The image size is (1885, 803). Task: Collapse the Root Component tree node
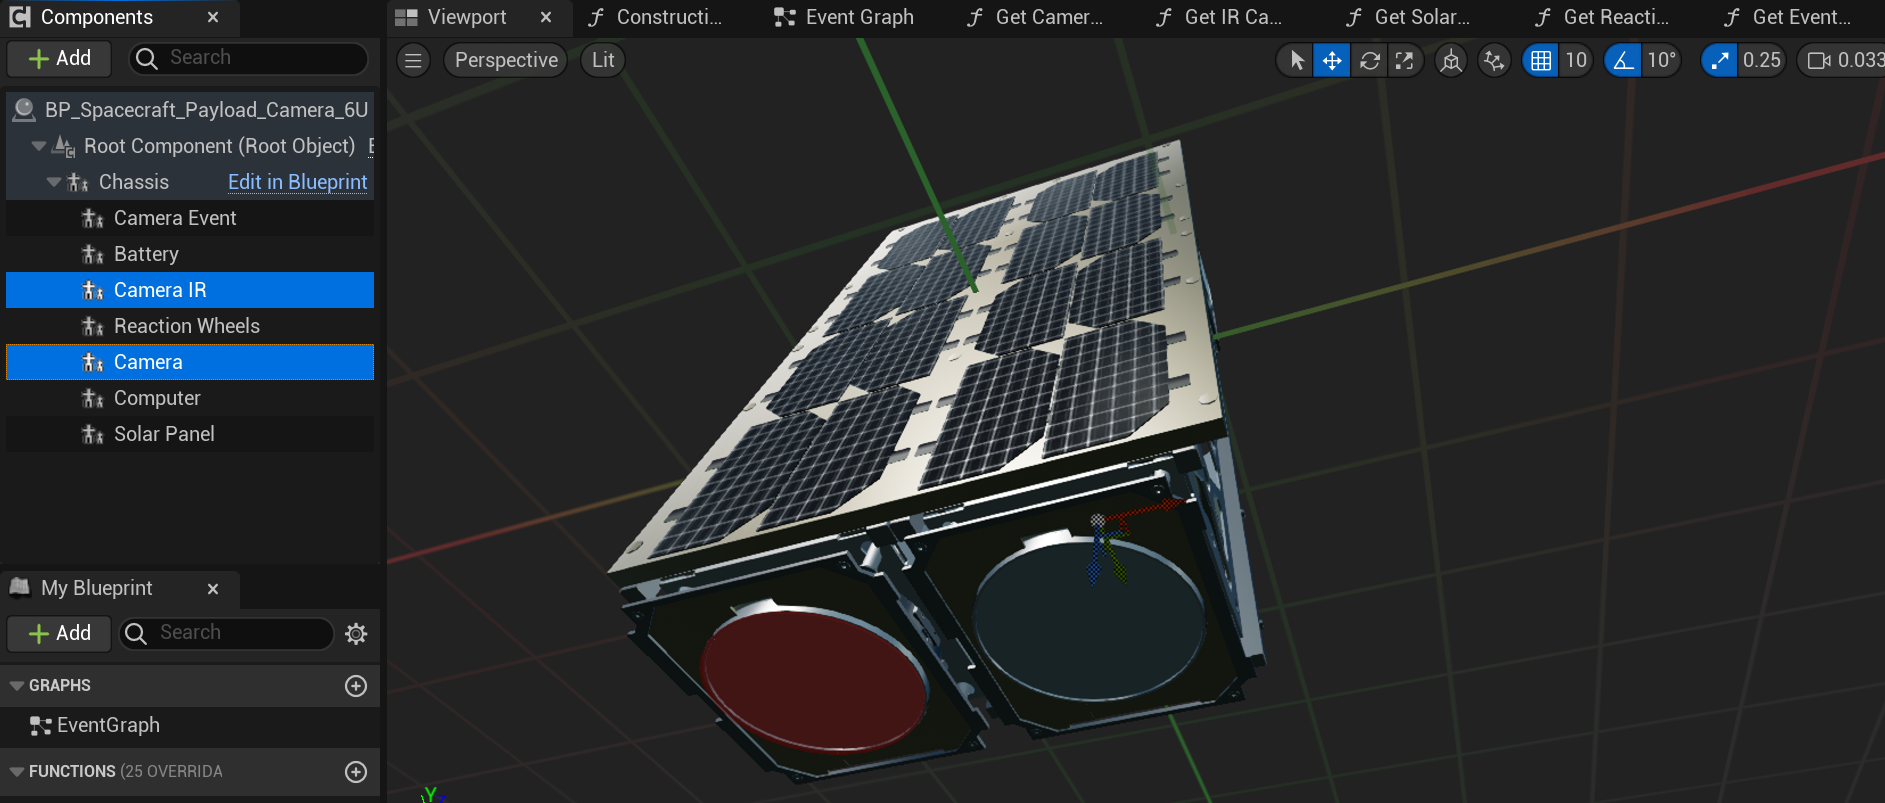(x=39, y=146)
